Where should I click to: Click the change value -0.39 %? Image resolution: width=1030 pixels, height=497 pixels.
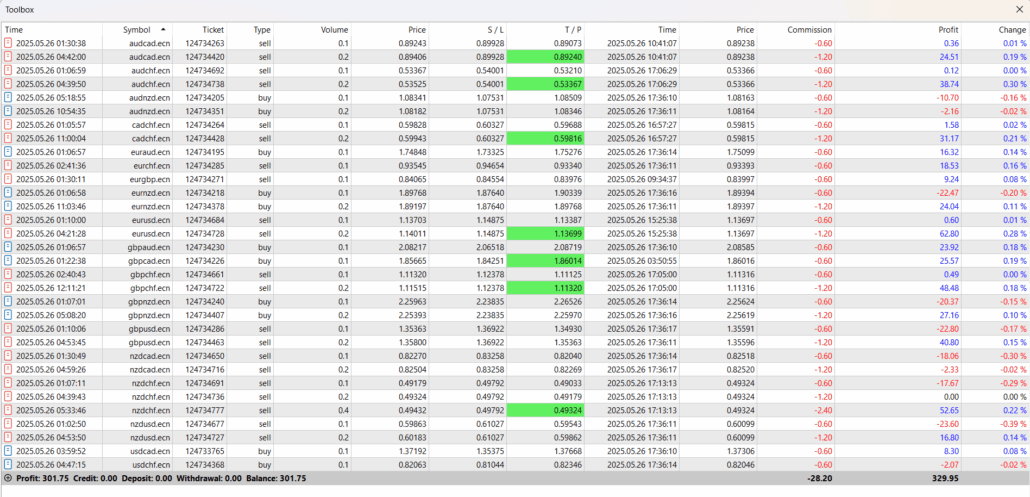coord(1012,423)
